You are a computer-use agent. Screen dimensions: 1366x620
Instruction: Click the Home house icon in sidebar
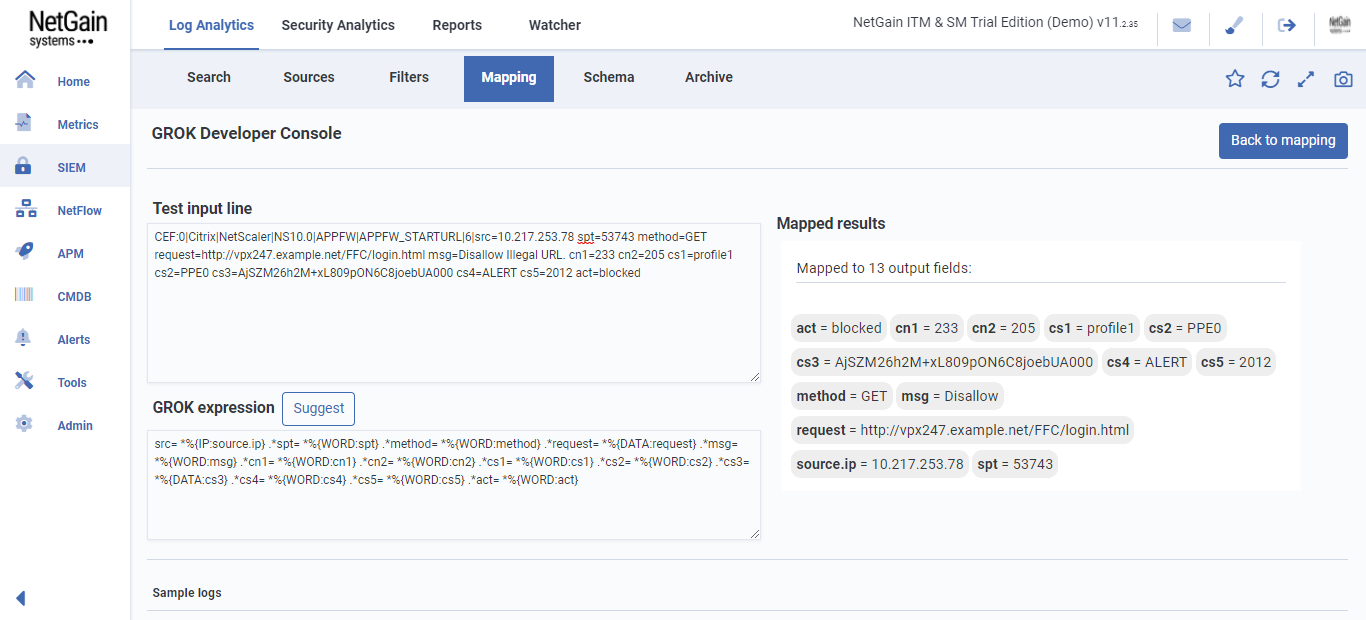point(25,80)
